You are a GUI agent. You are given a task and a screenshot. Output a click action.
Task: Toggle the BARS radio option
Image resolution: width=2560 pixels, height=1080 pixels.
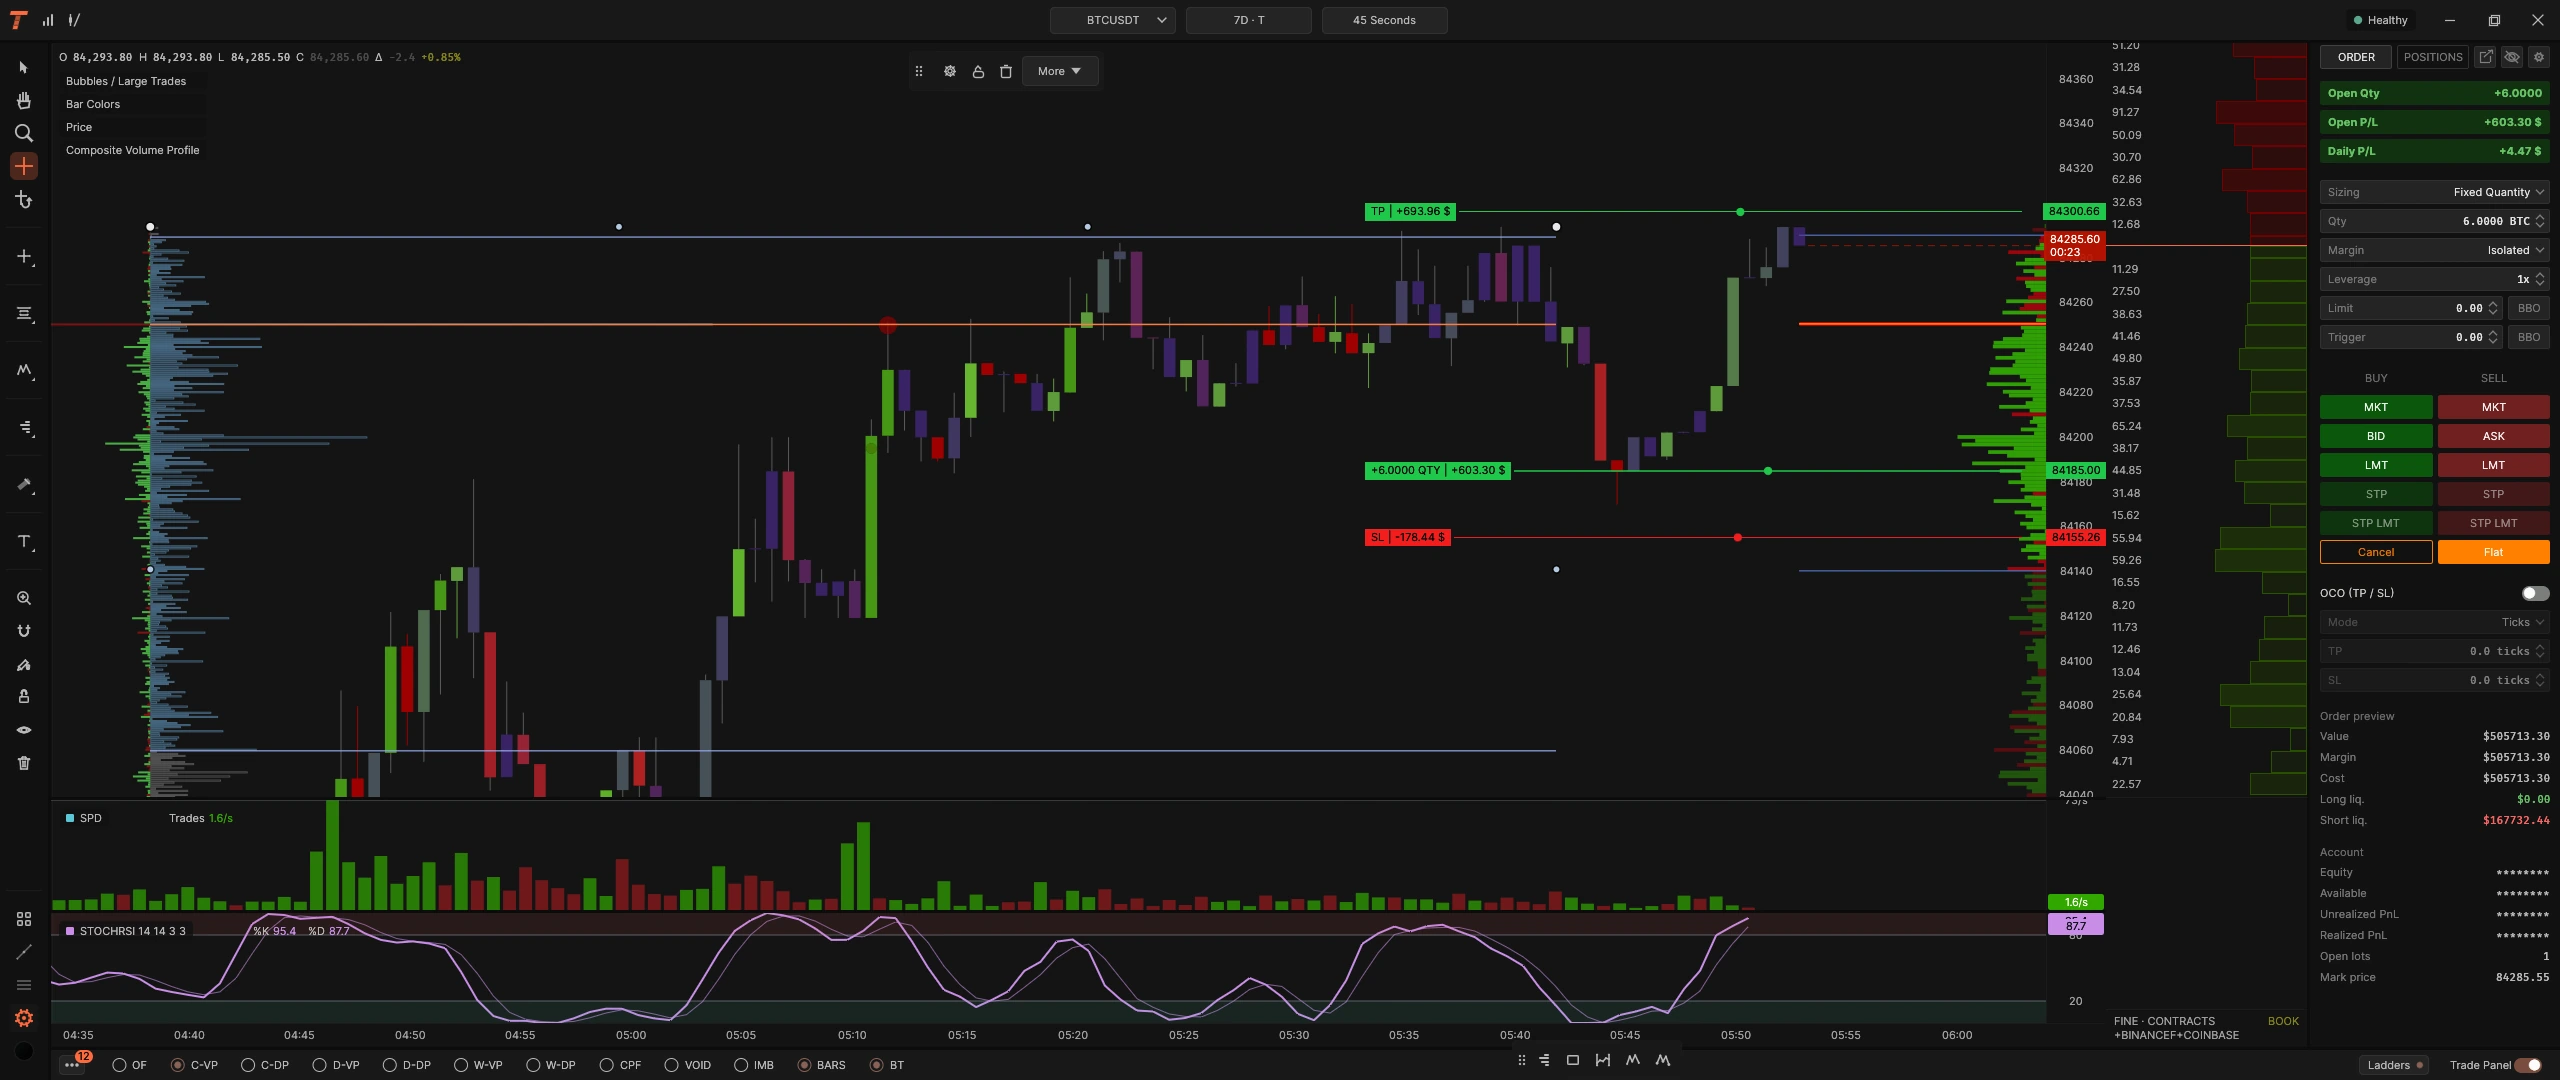tap(804, 1065)
